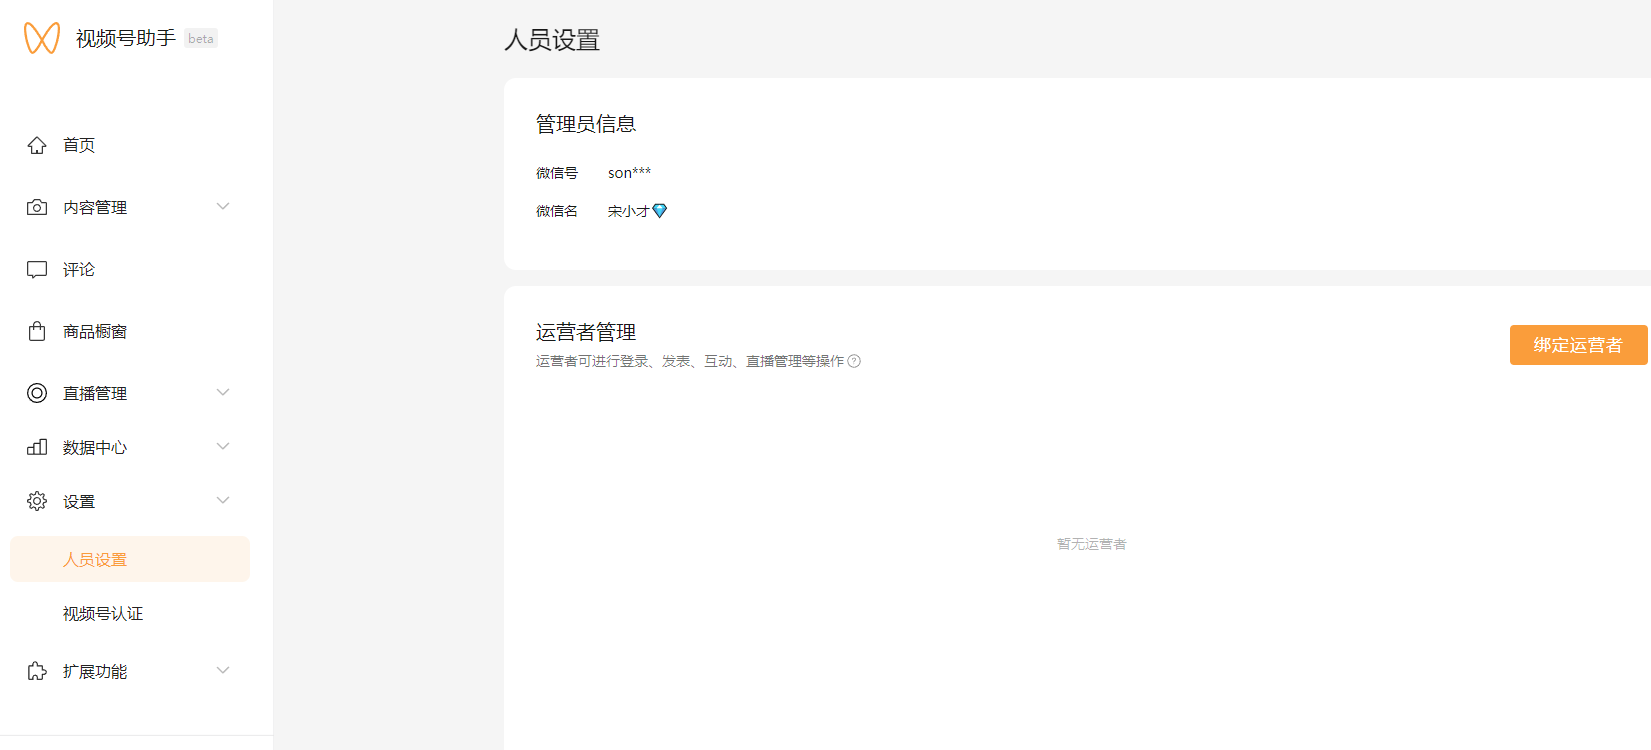Open the 设置 menu label
This screenshot has width=1651, height=750.
click(x=79, y=501)
